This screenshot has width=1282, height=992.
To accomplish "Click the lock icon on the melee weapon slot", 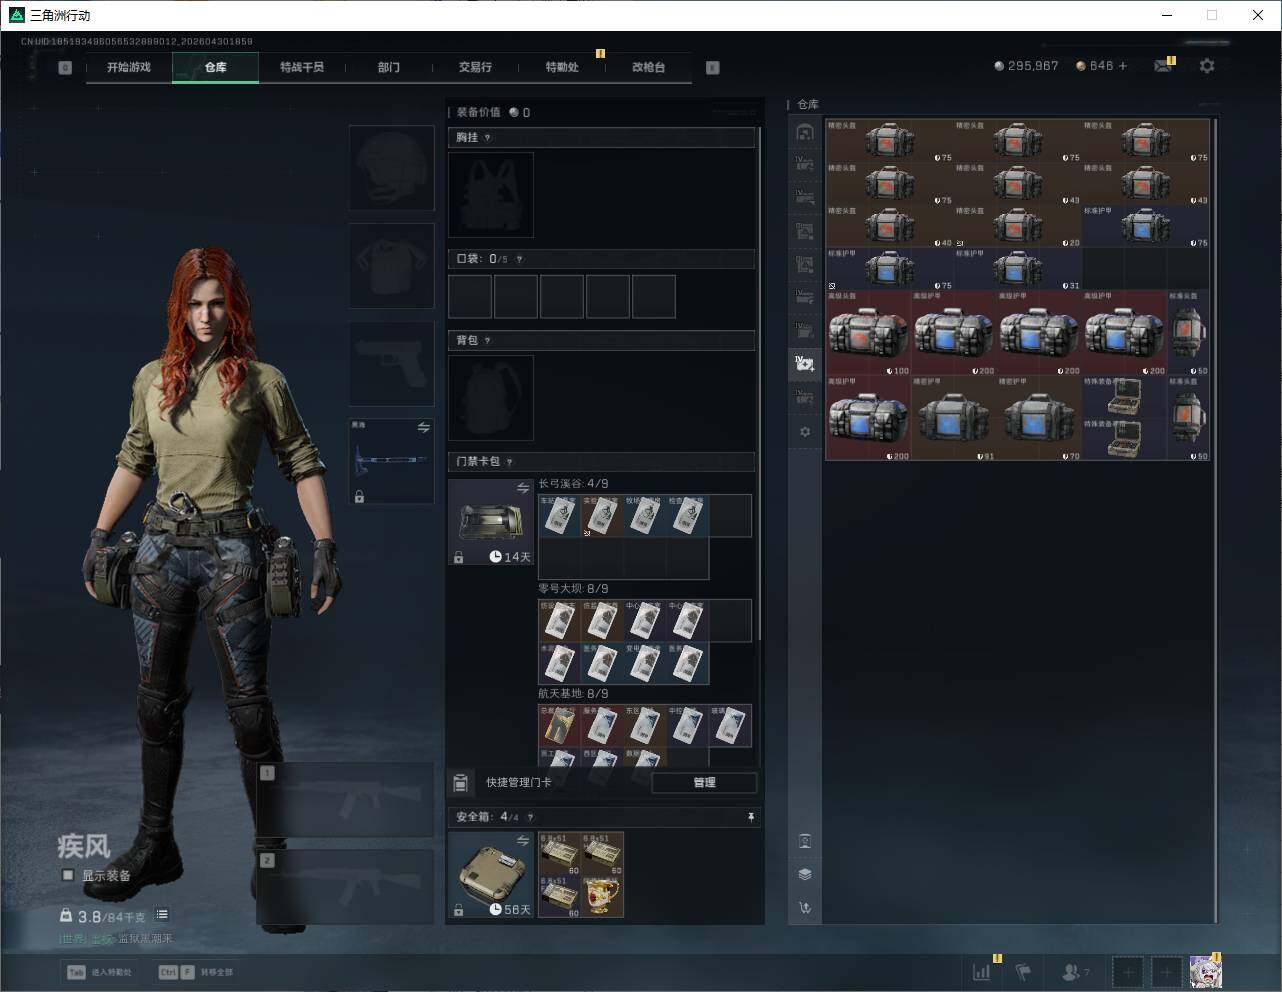I will coord(359,496).
